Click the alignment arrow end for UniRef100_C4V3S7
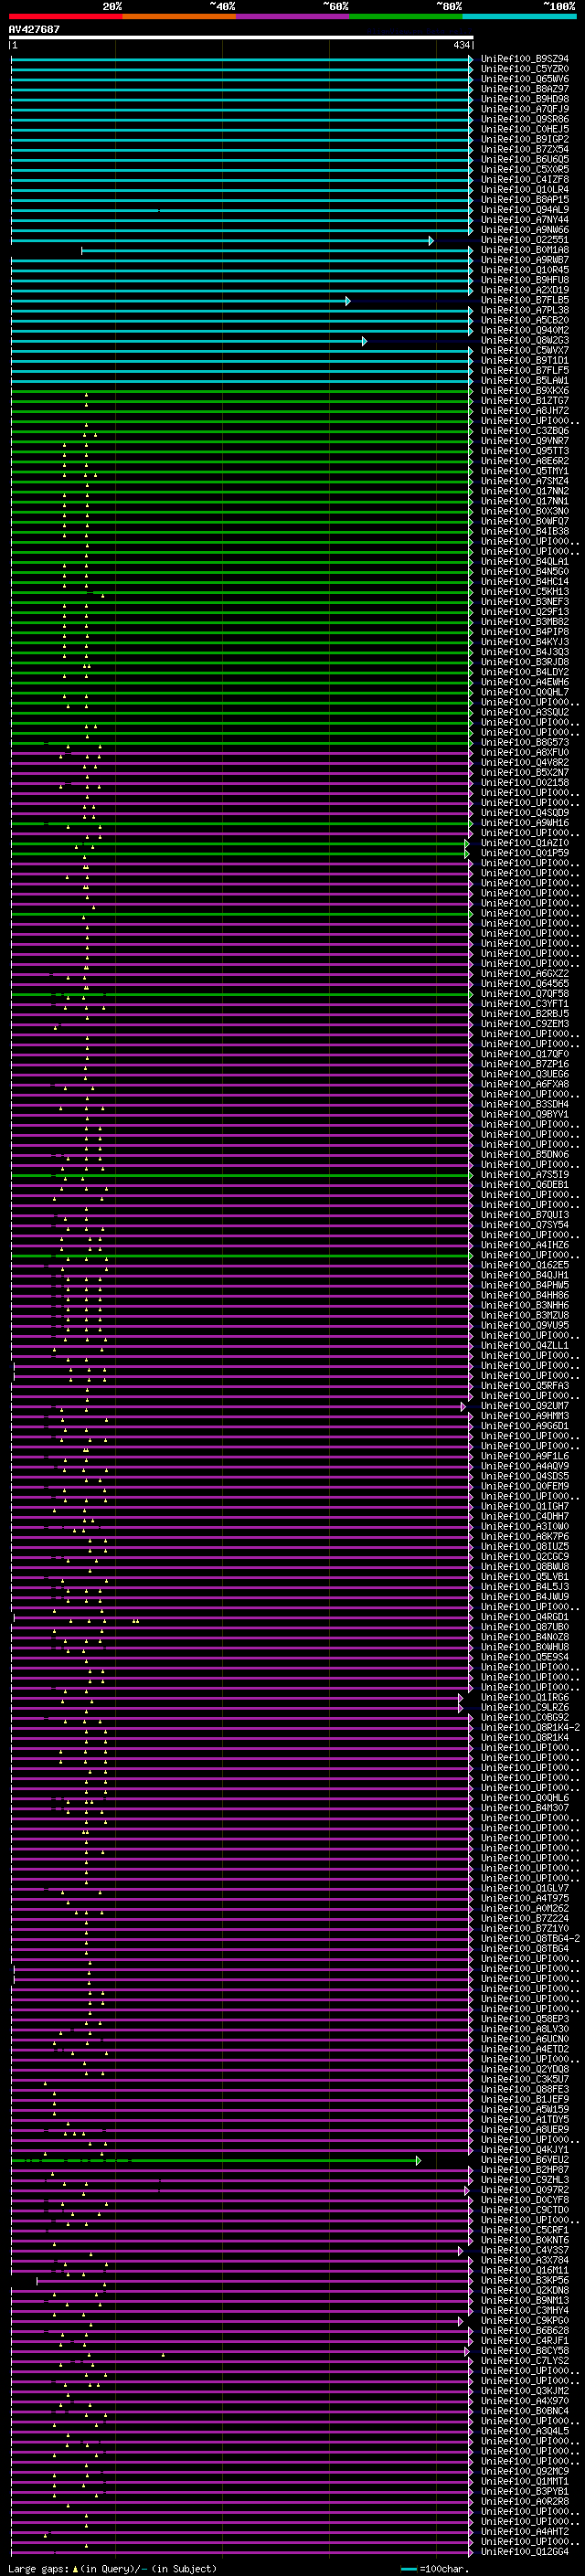The image size is (585, 2576). [461, 2251]
